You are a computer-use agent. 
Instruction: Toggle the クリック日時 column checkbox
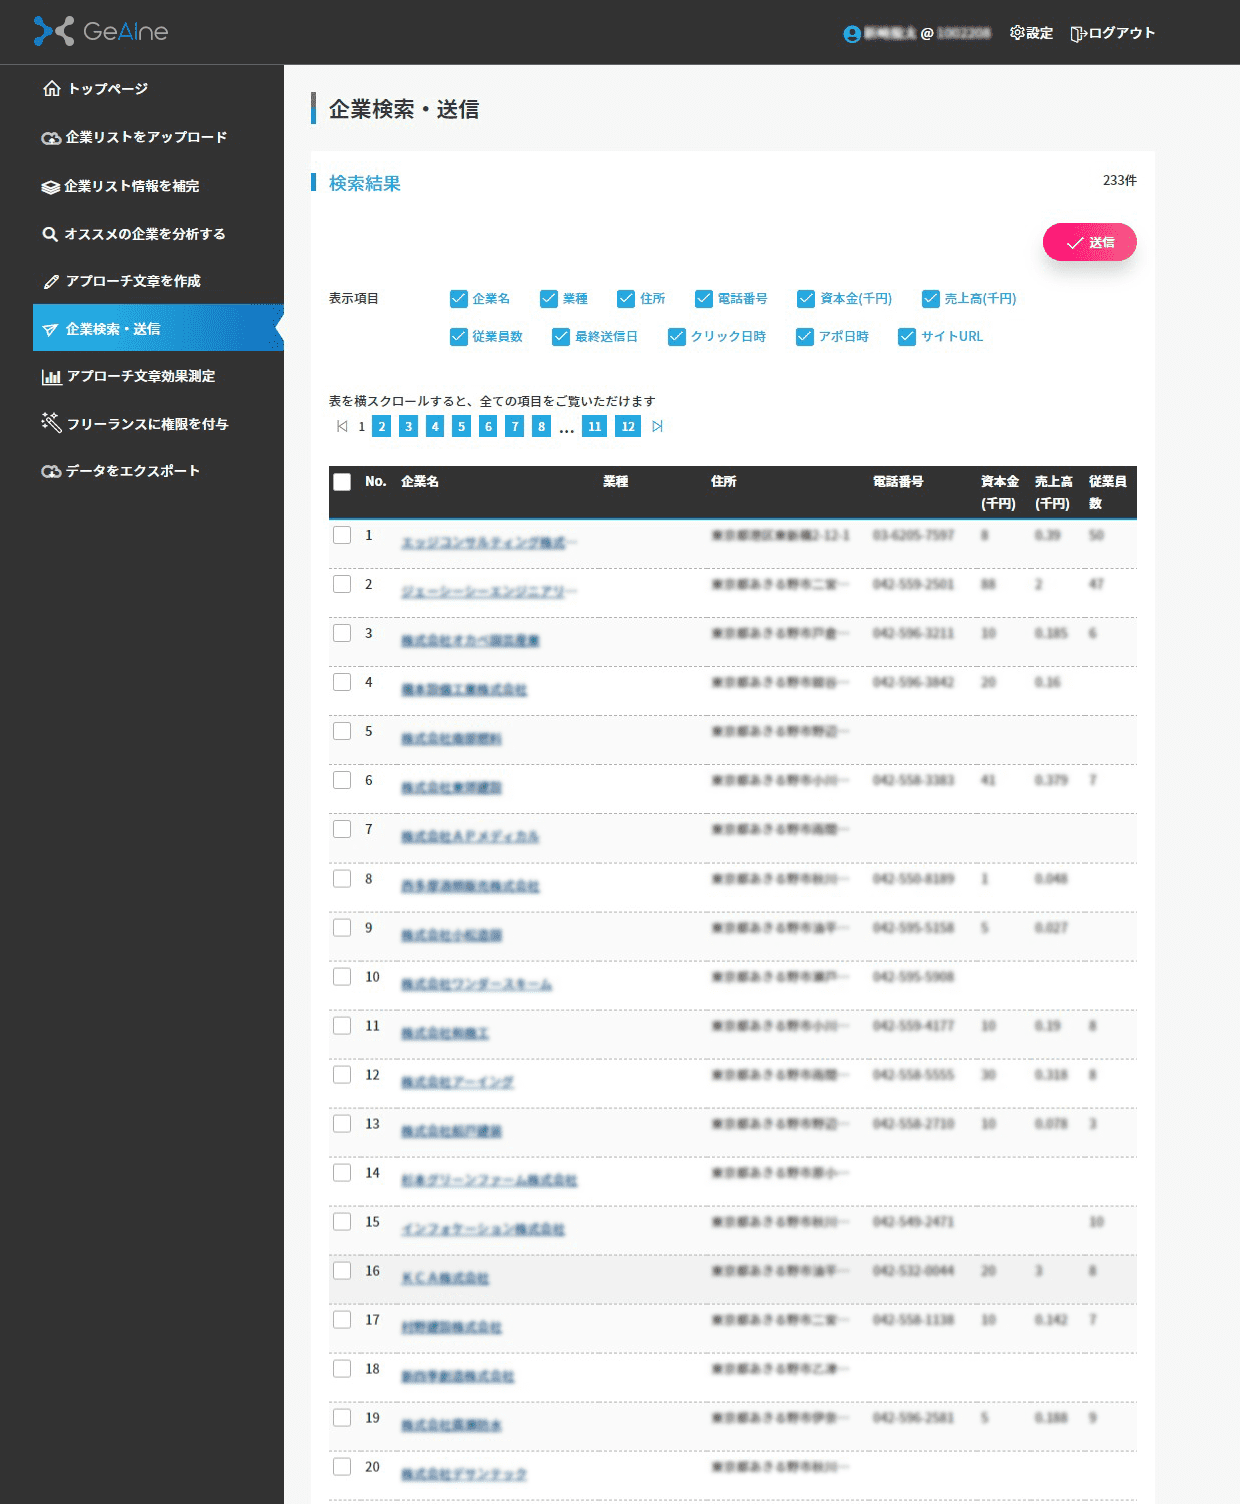[x=677, y=337]
